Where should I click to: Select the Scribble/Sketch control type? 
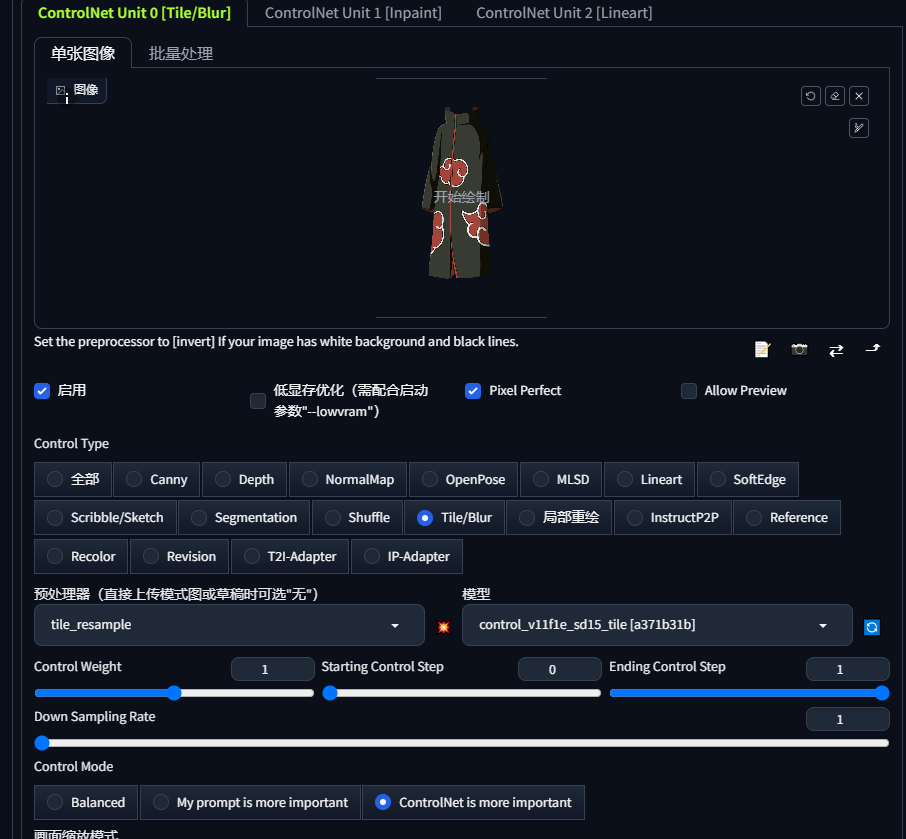[105, 518]
